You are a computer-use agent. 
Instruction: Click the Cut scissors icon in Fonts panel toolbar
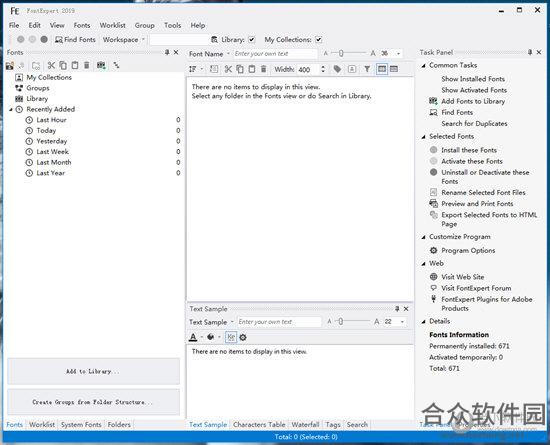tap(51, 65)
